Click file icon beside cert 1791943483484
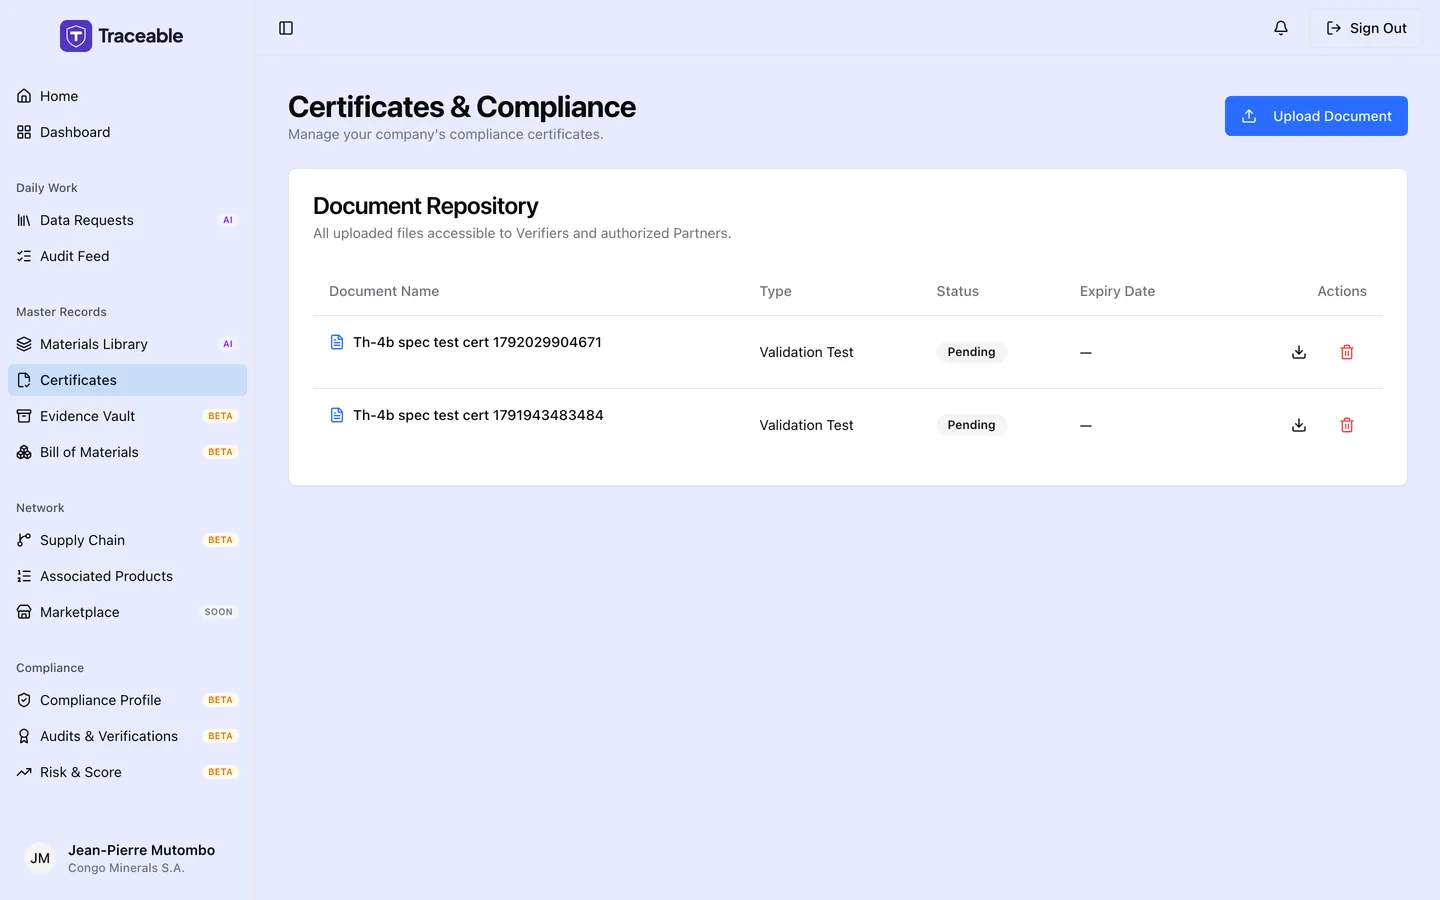The height and width of the screenshot is (900, 1440). (x=337, y=415)
